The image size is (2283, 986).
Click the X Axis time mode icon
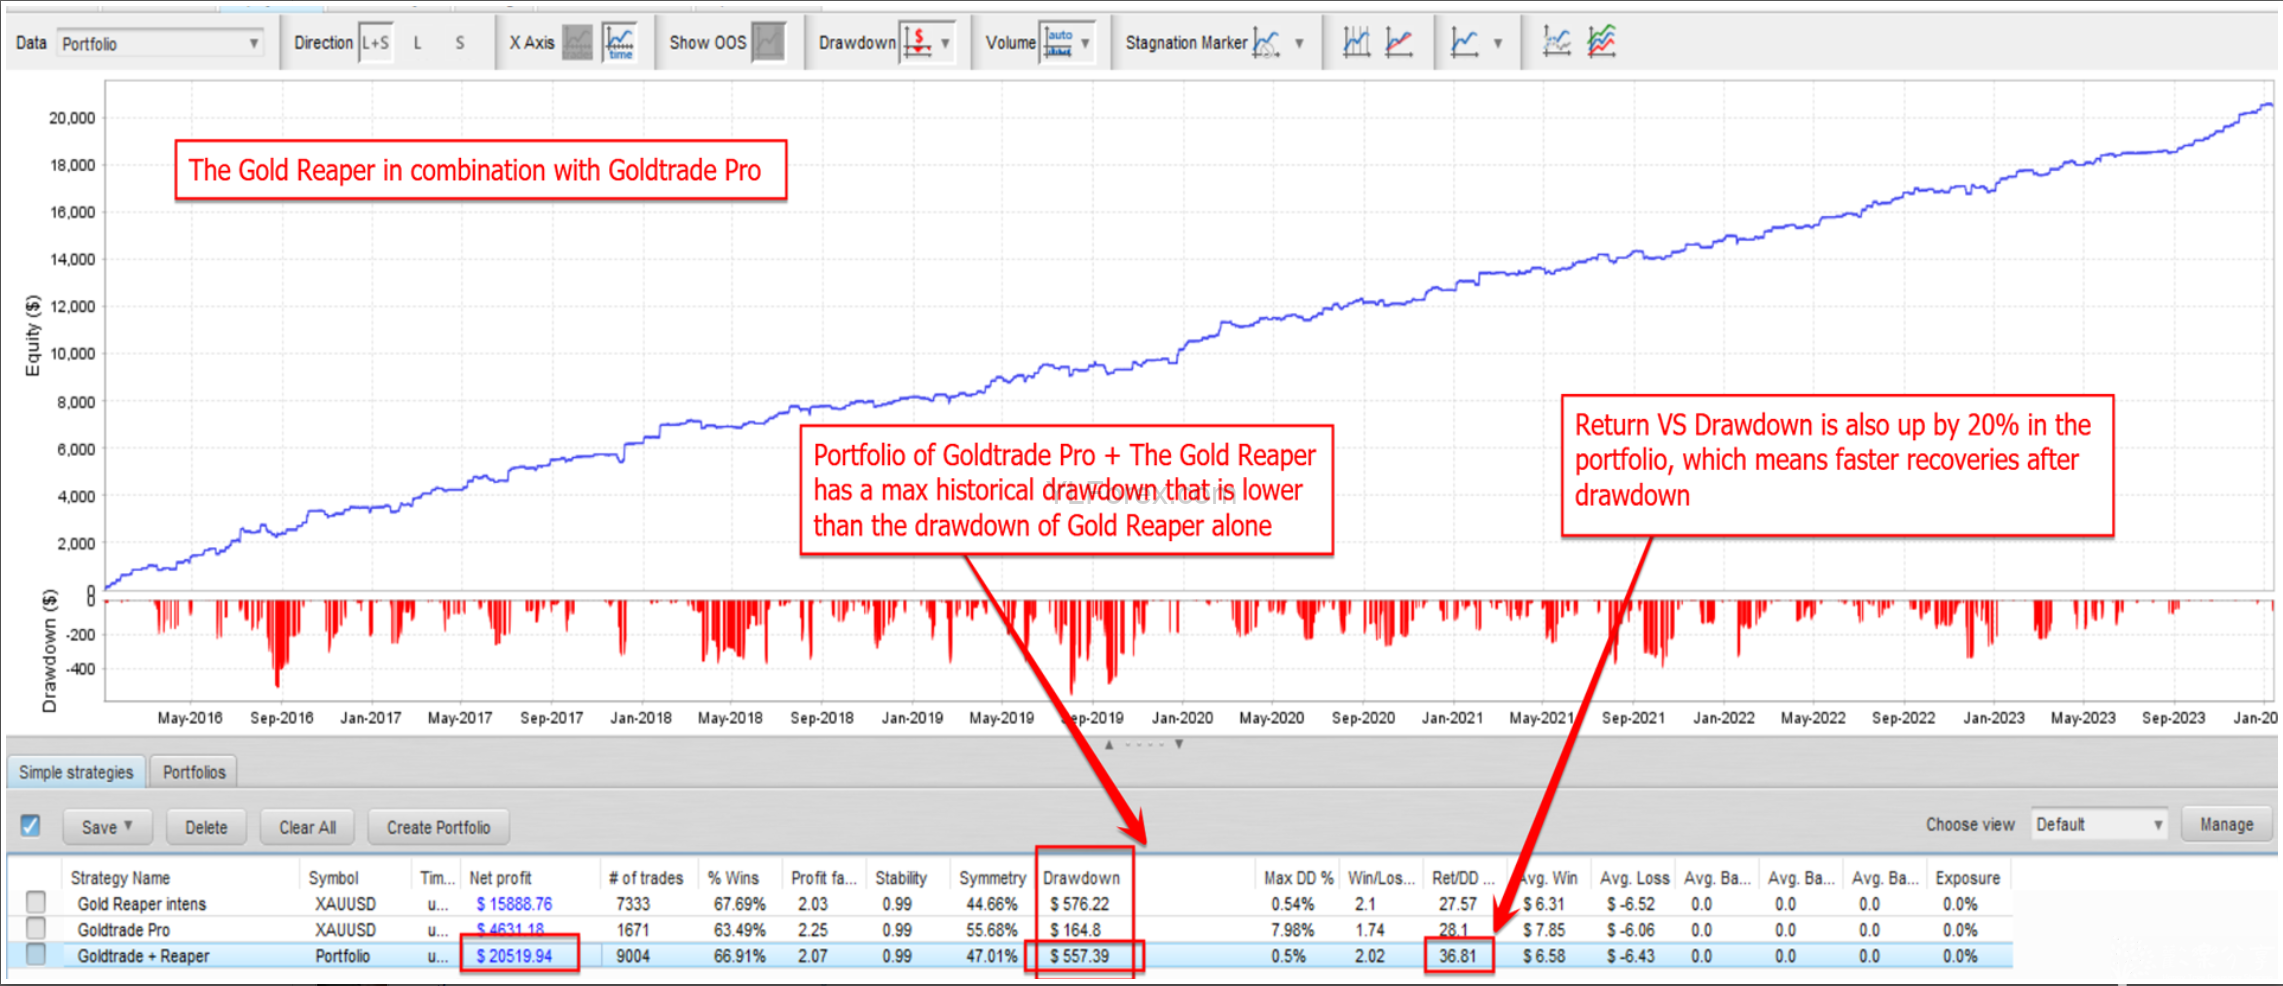click(620, 43)
